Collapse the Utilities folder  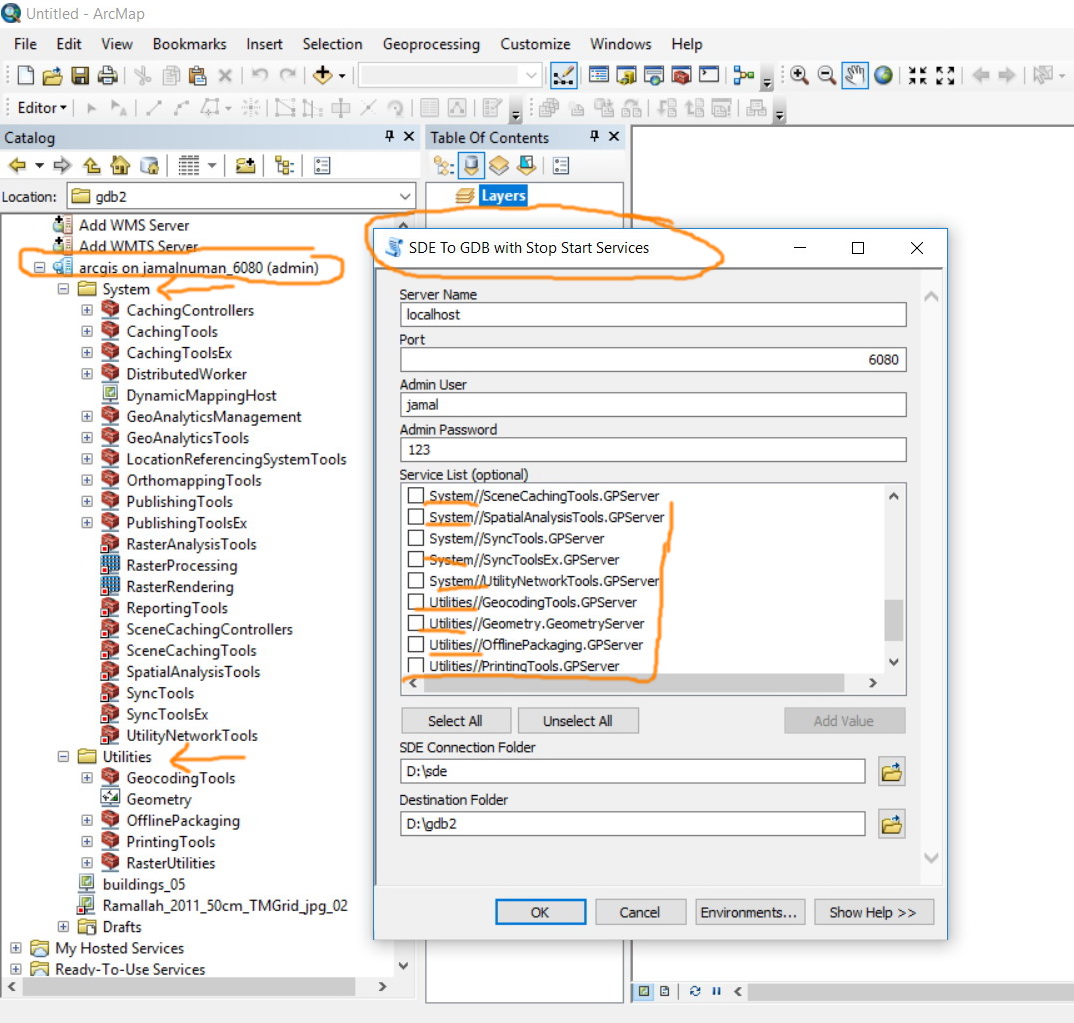[63, 757]
